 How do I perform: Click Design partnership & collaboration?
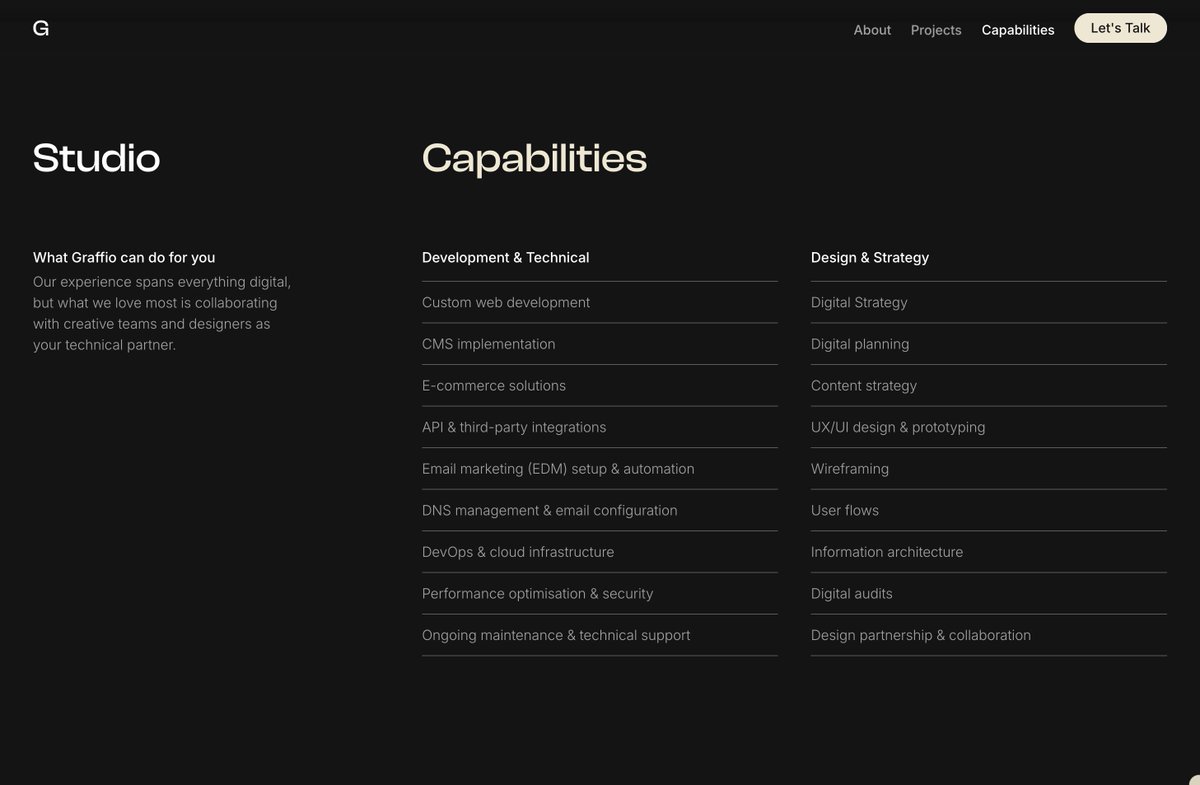pyautogui.click(x=921, y=634)
